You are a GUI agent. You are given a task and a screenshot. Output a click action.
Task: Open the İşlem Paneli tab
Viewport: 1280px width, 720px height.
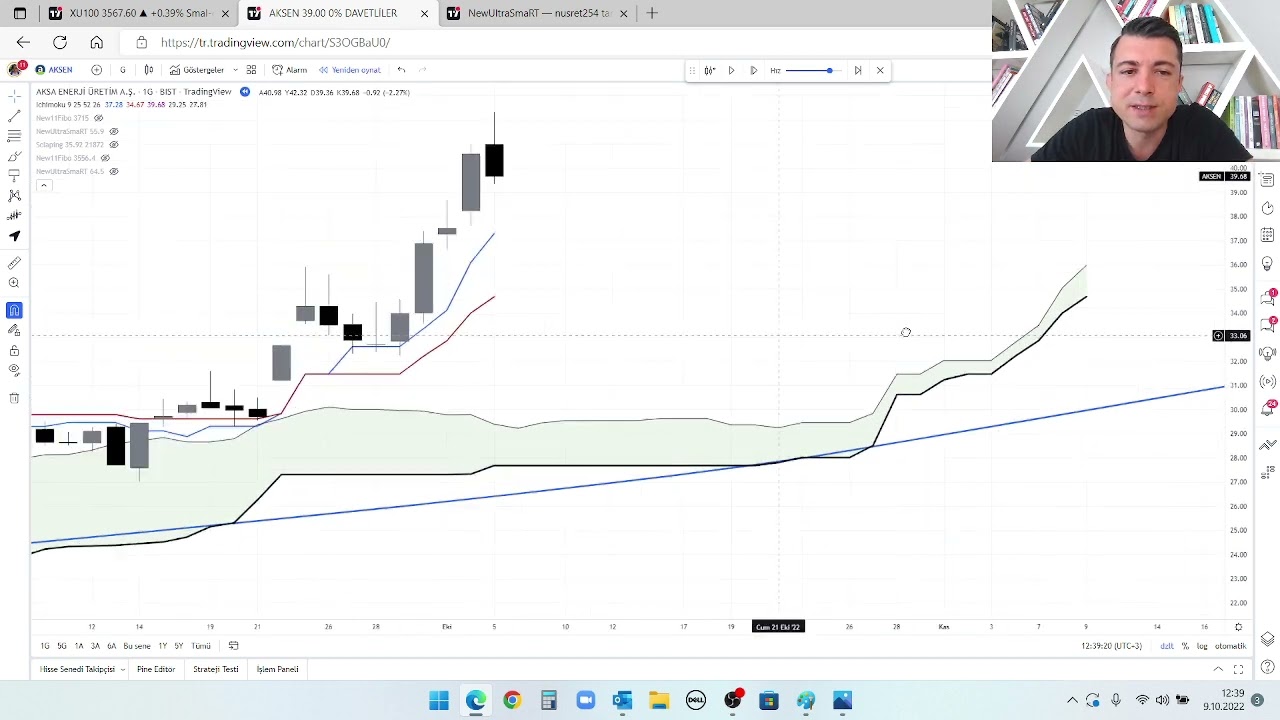pyautogui.click(x=277, y=669)
